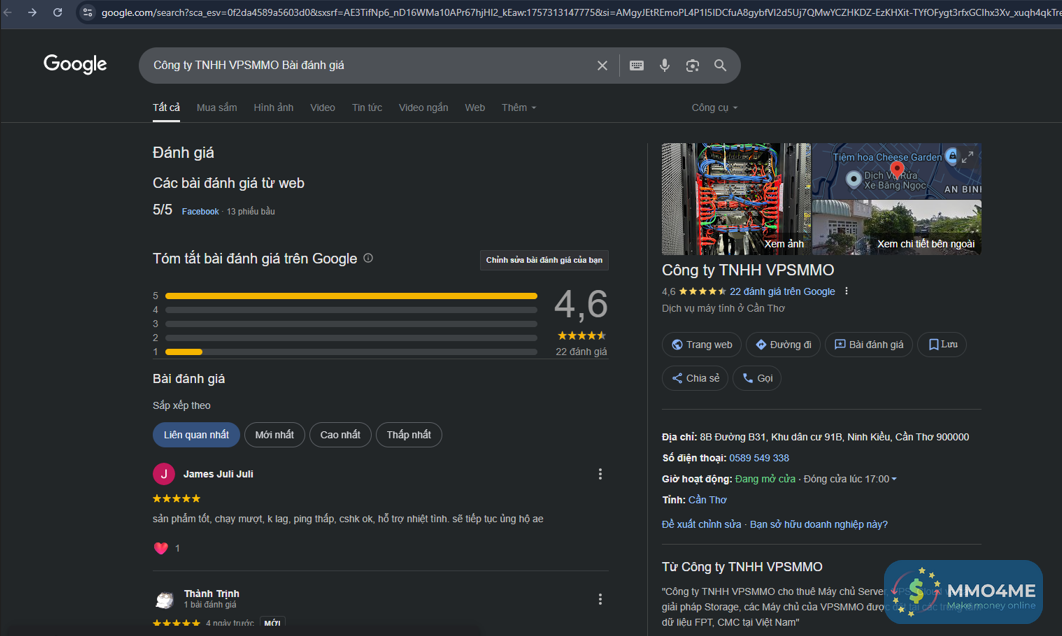The width and height of the screenshot is (1062, 636).
Task: Click the Gọi call button
Action: click(x=757, y=378)
